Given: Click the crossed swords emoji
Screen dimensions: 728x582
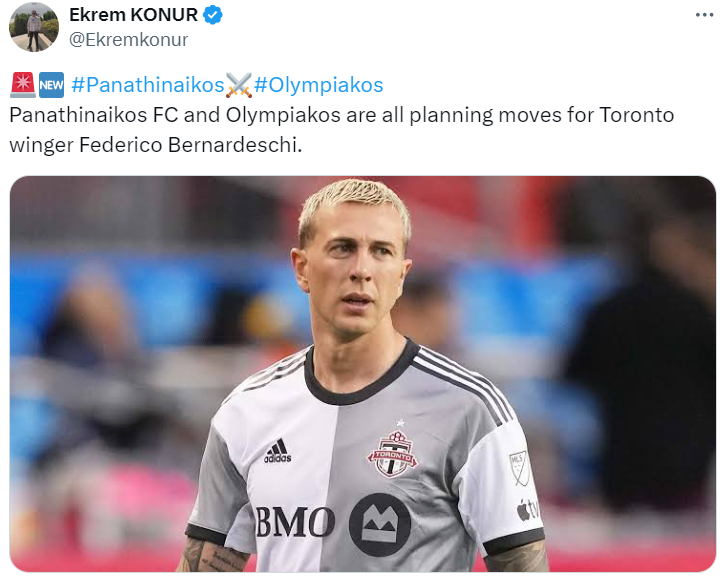Looking at the screenshot, I should point(239,85).
